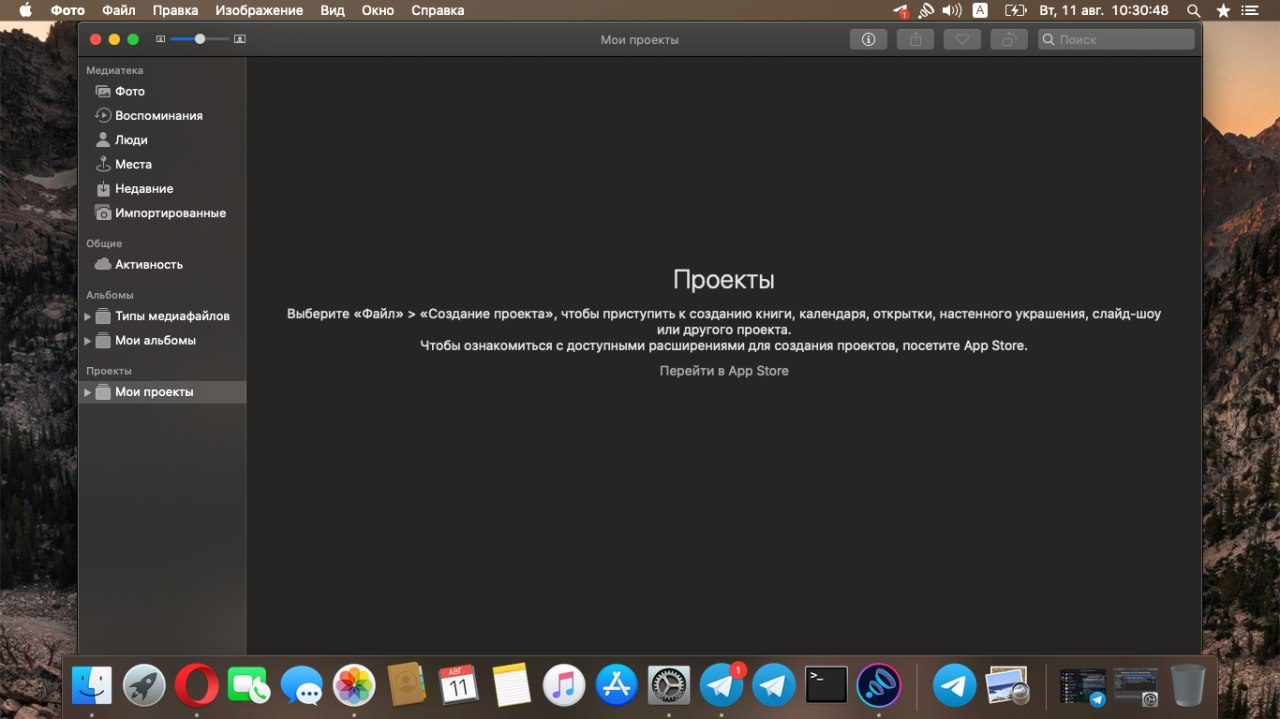Adjust the thumbnail zoom slider knob

pos(200,39)
